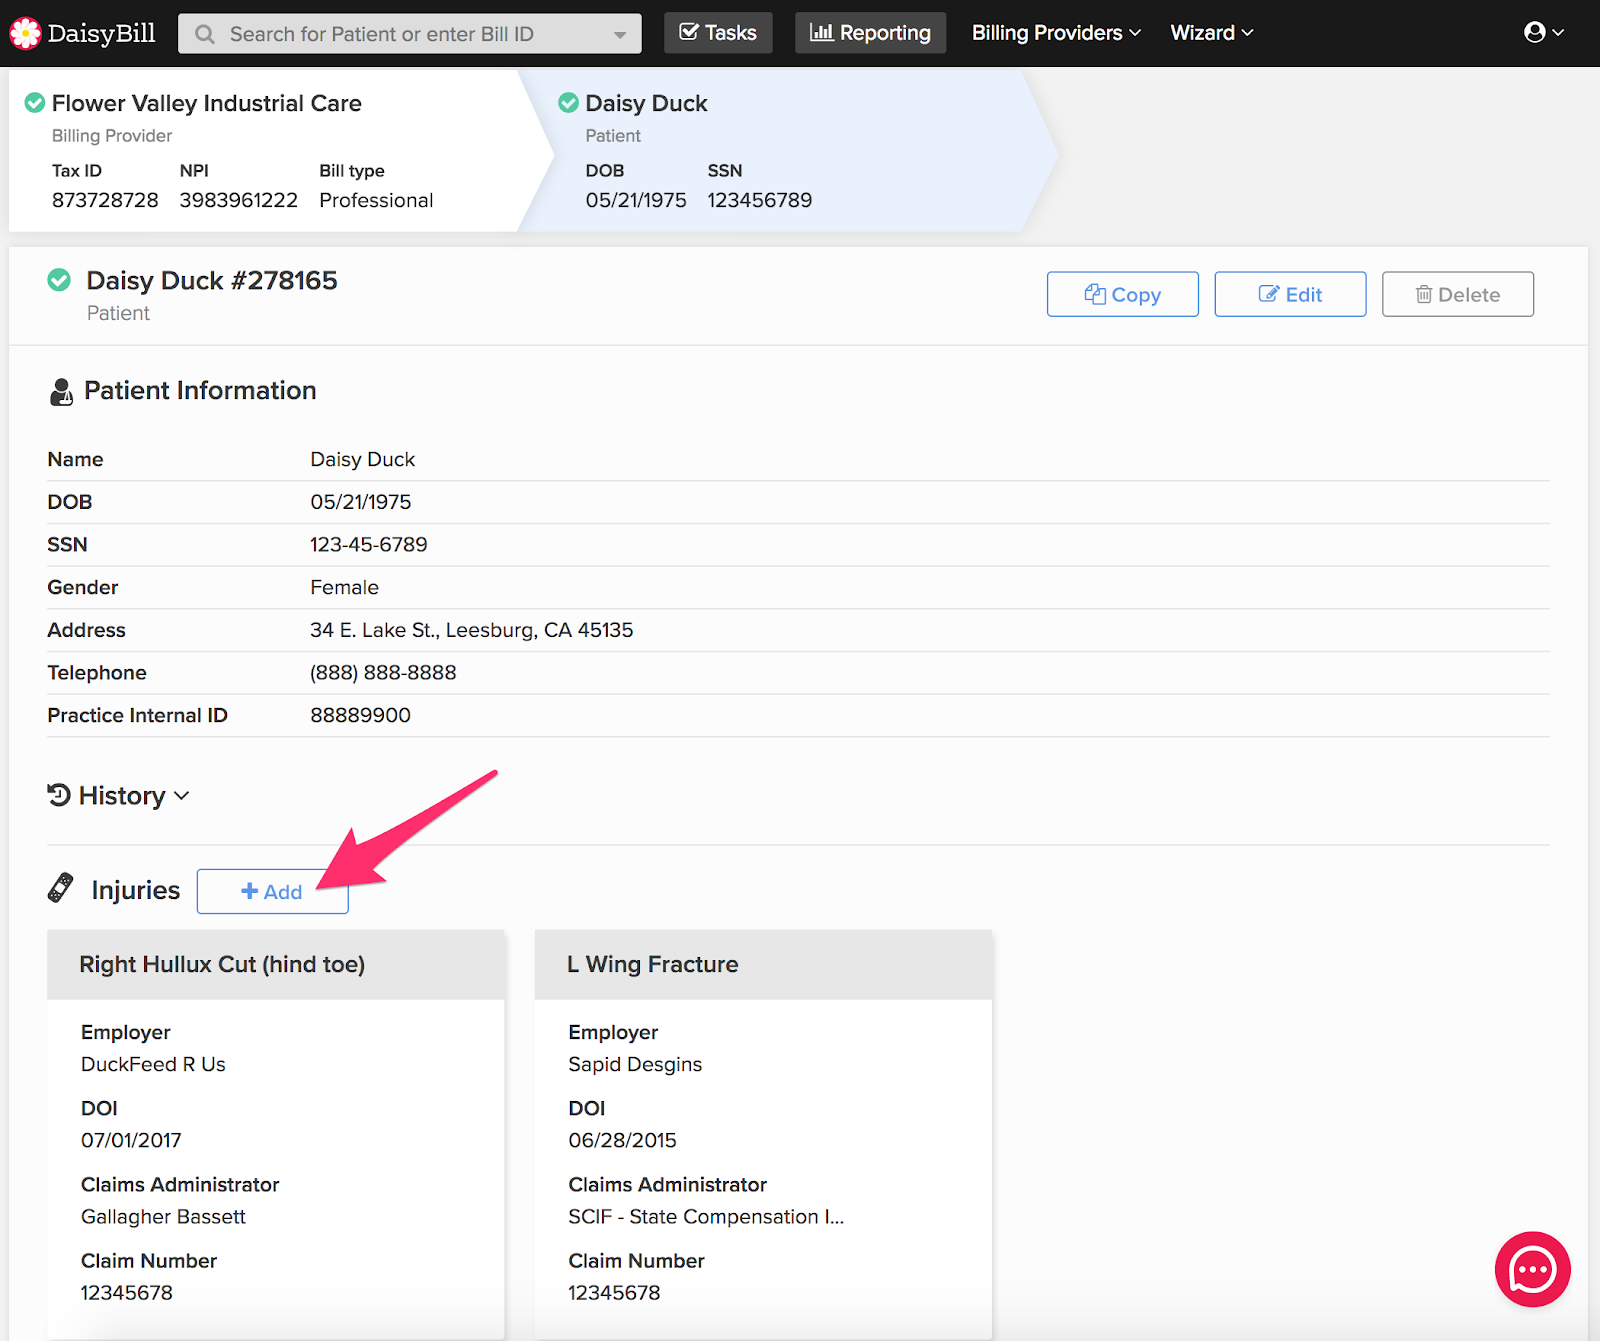Open the user account avatar icon
The image size is (1600, 1341).
coord(1535,32)
